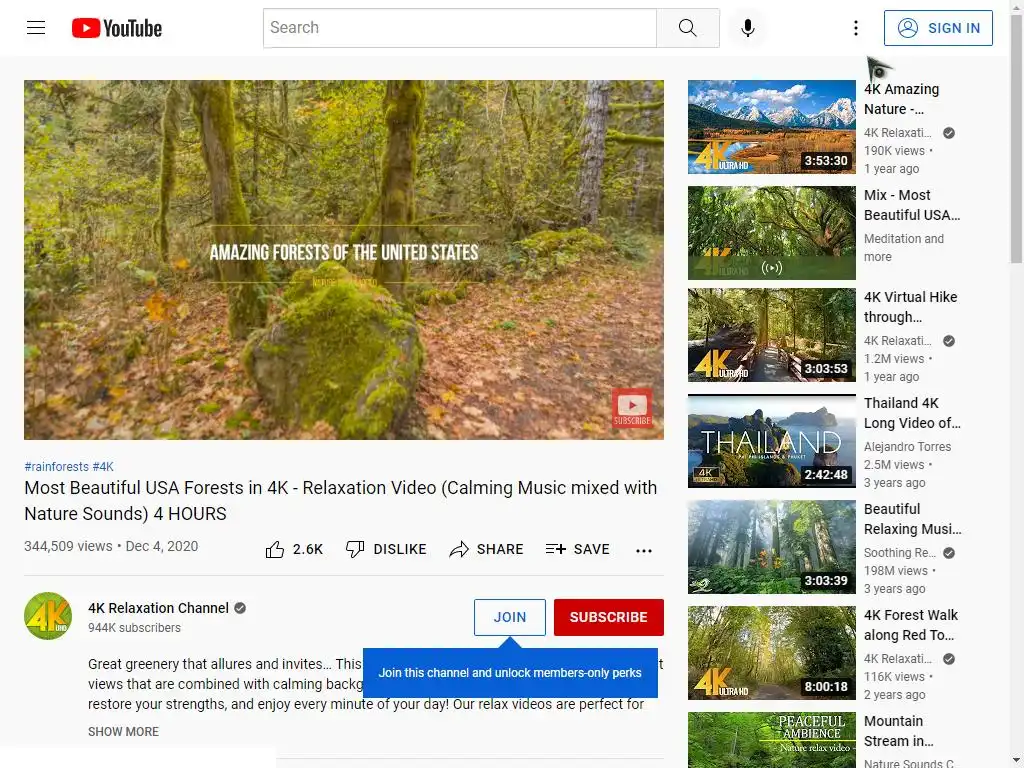Open SHARE options for the video
The height and width of the screenshot is (768, 1024).
click(x=487, y=549)
